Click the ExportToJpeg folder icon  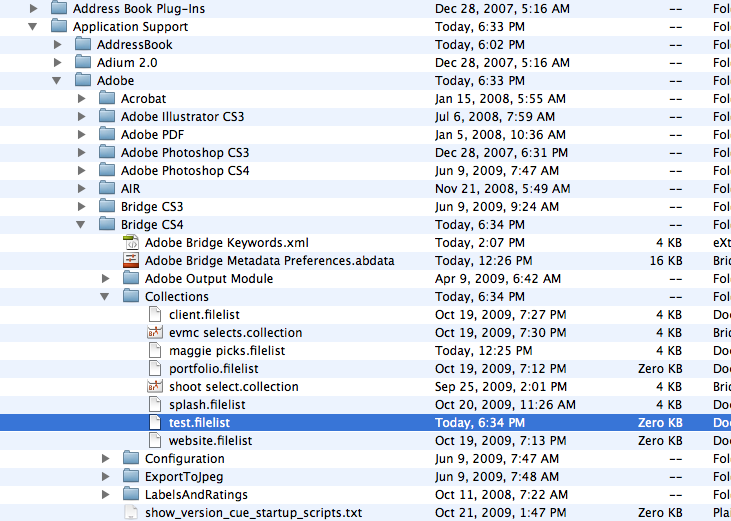[131, 476]
